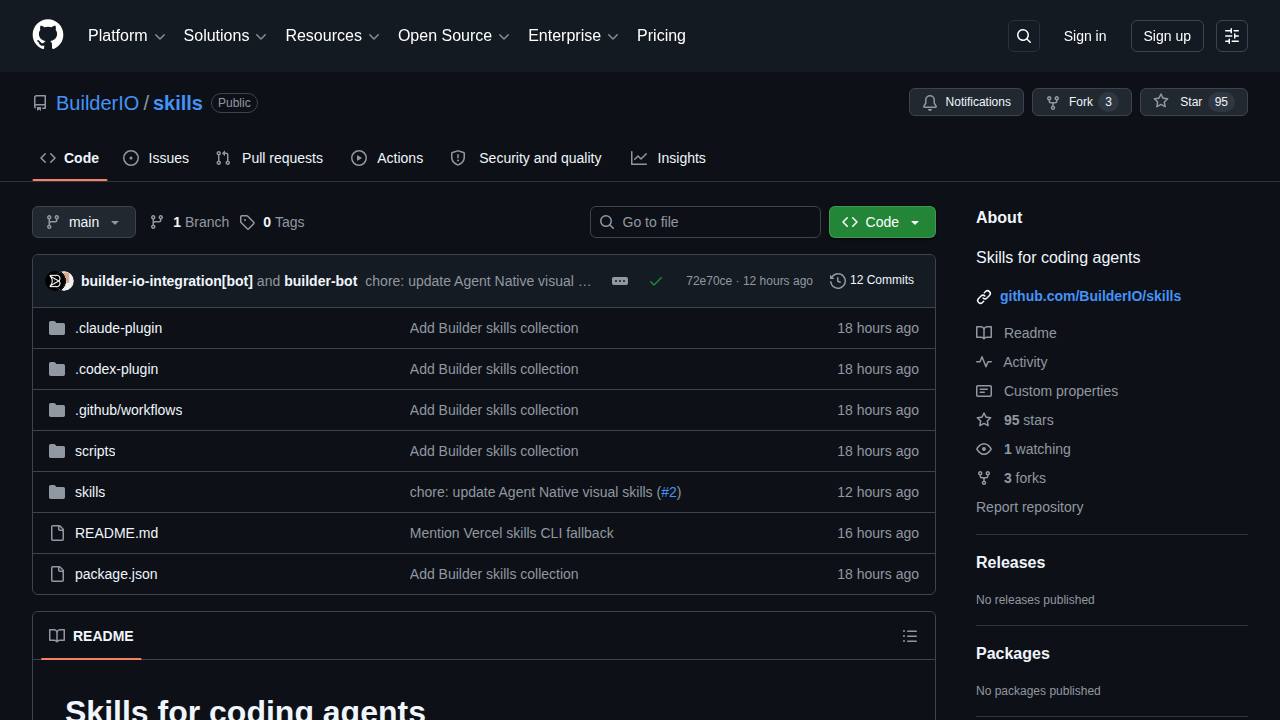Click the Go to file search field
Image resolution: width=1280 pixels, height=720 pixels.
705,222
